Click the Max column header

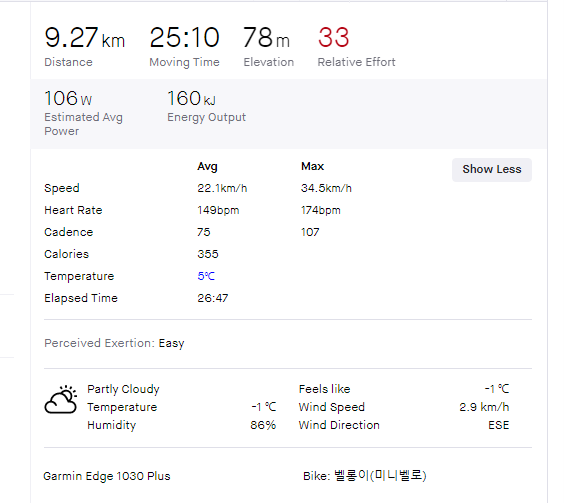pyautogui.click(x=312, y=166)
